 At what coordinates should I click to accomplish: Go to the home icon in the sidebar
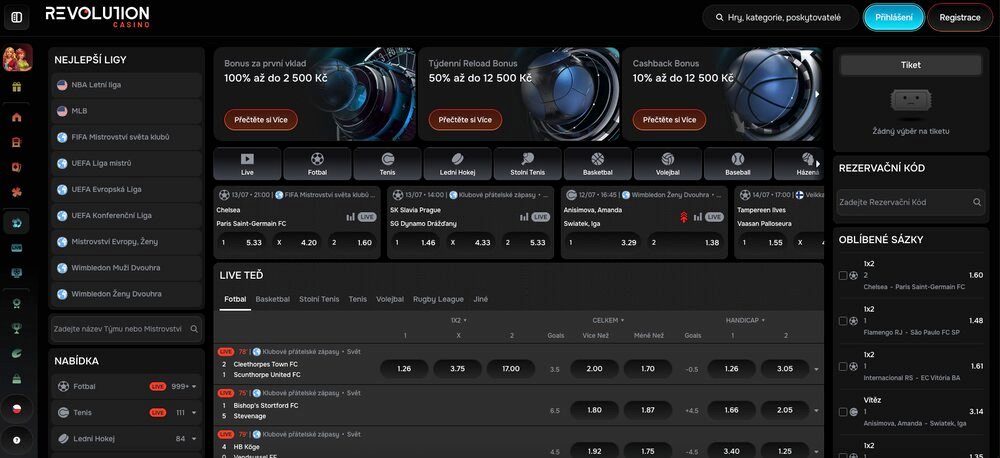17,117
